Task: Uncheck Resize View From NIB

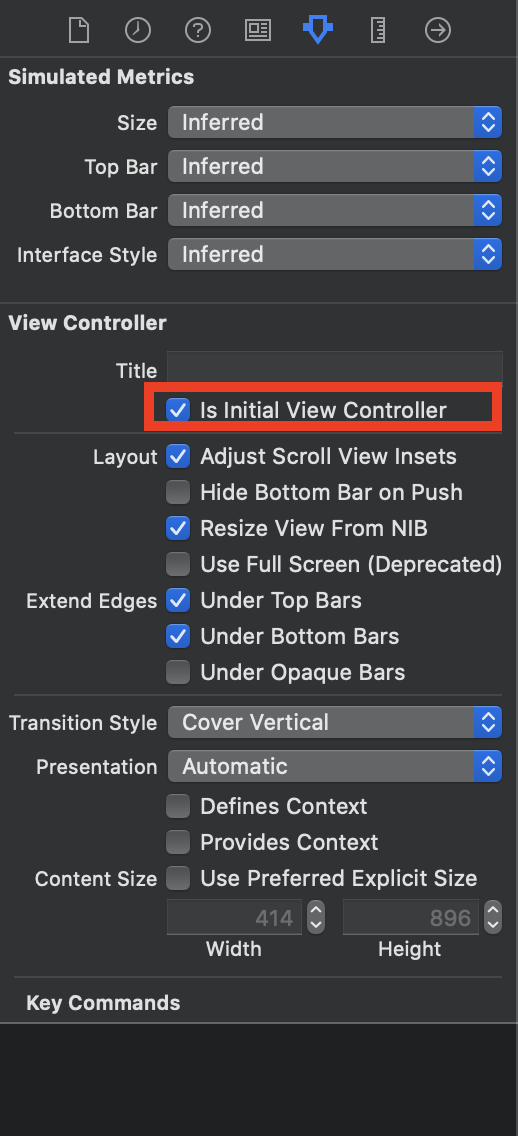Action: pyautogui.click(x=177, y=528)
